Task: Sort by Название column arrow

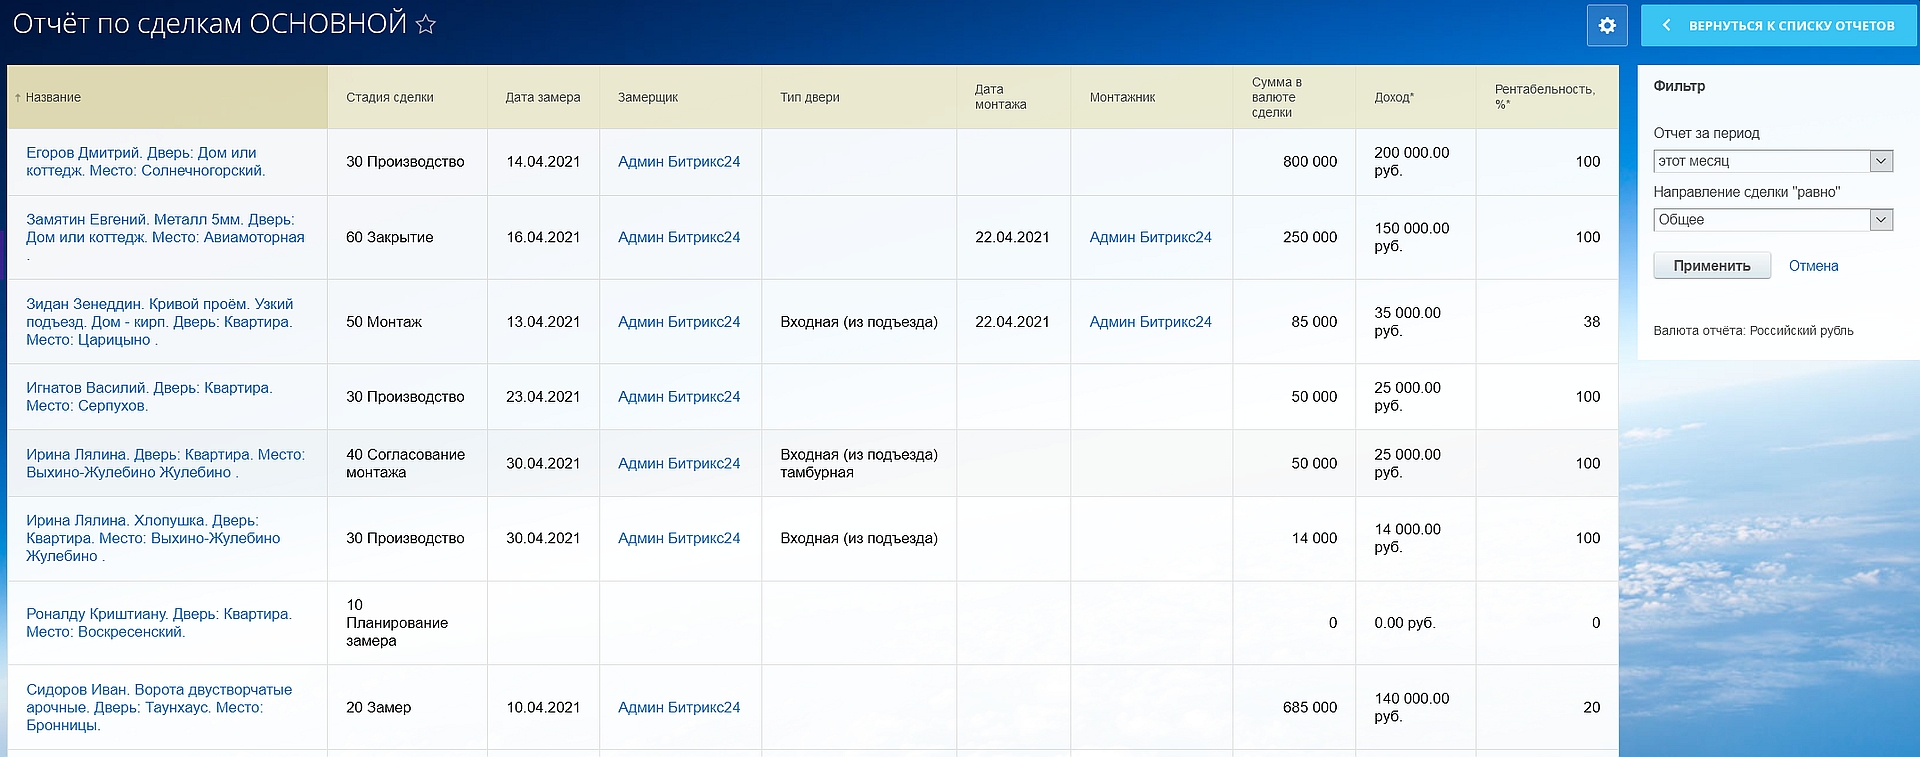Action: tap(18, 98)
